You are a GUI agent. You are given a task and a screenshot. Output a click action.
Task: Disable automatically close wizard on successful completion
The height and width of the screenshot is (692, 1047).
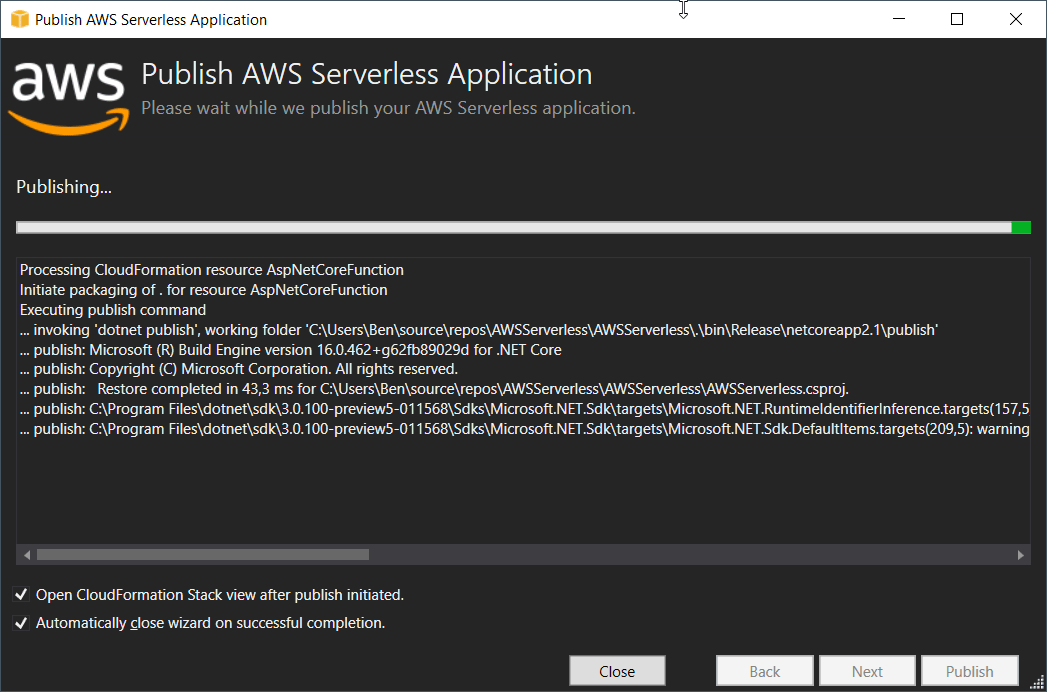pos(21,622)
